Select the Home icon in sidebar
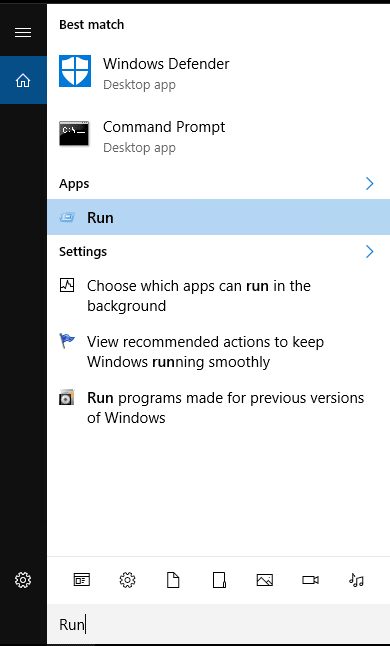The width and height of the screenshot is (390, 646). point(23,80)
